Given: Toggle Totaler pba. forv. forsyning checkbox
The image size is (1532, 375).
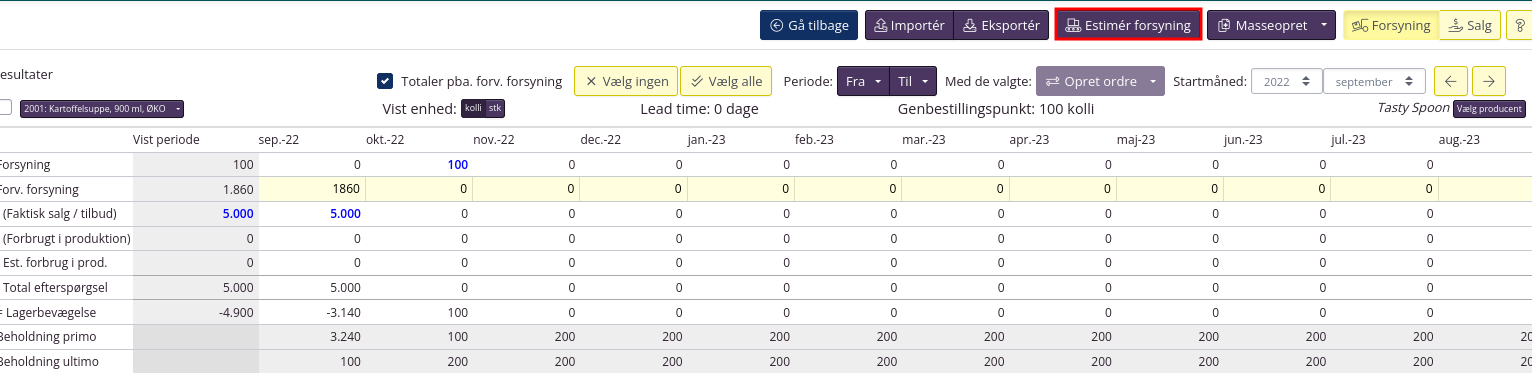Looking at the screenshot, I should (385, 81).
